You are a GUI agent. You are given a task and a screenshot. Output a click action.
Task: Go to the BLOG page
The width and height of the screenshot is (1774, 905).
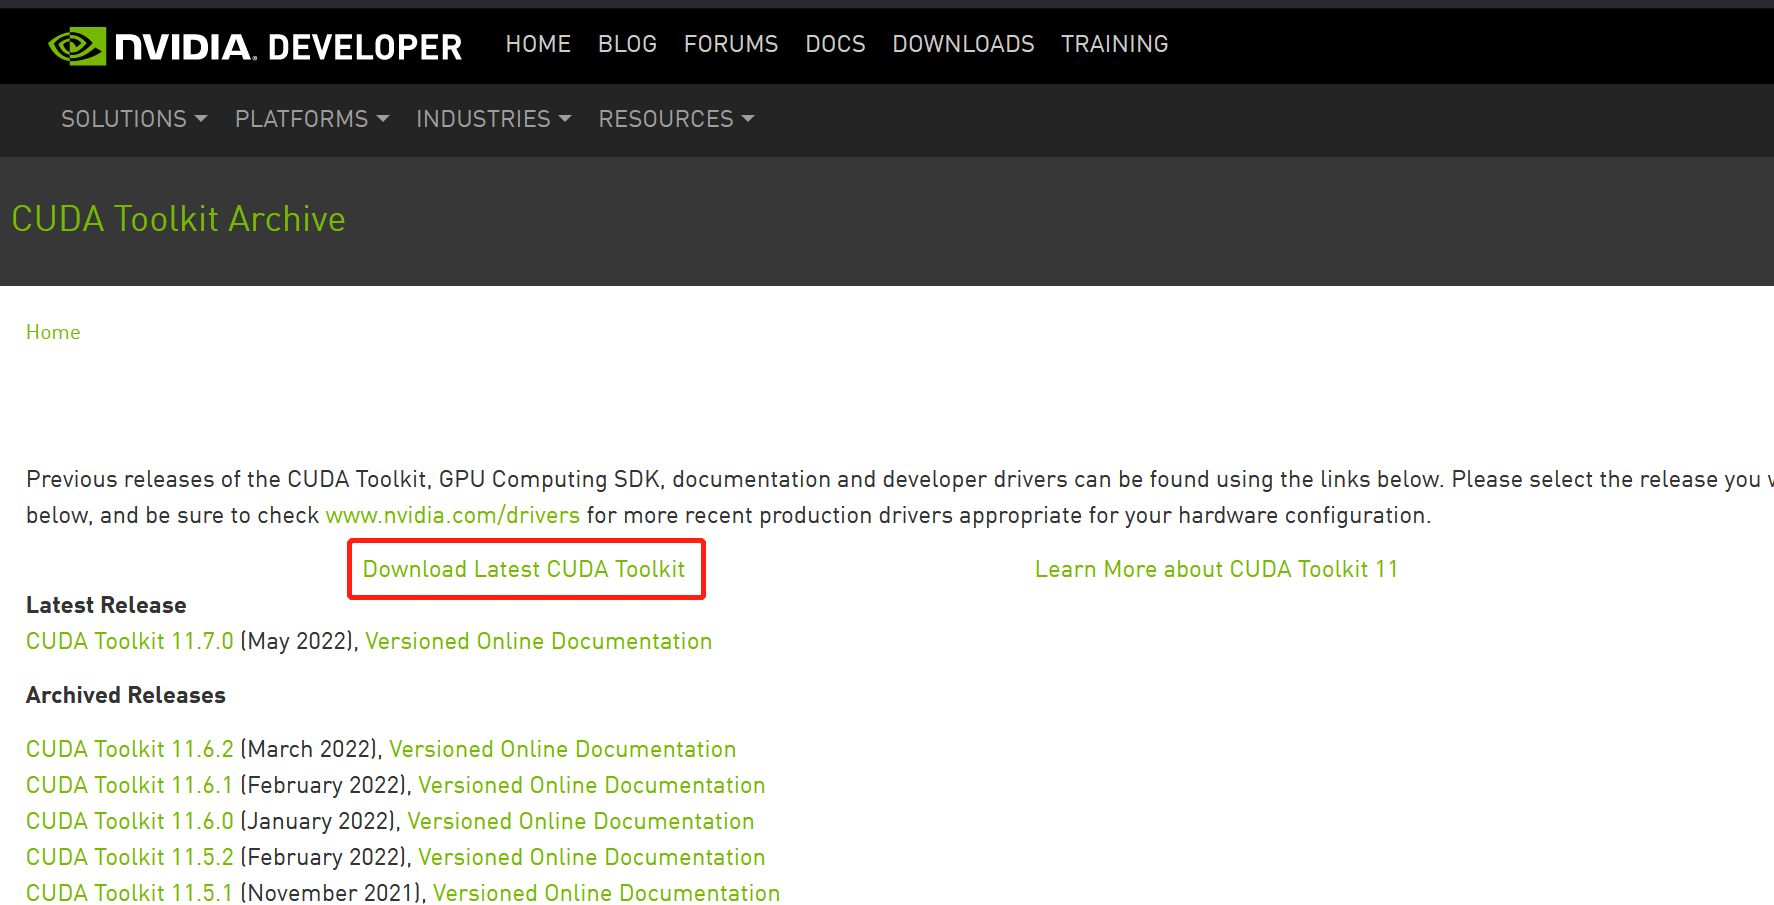(x=627, y=44)
